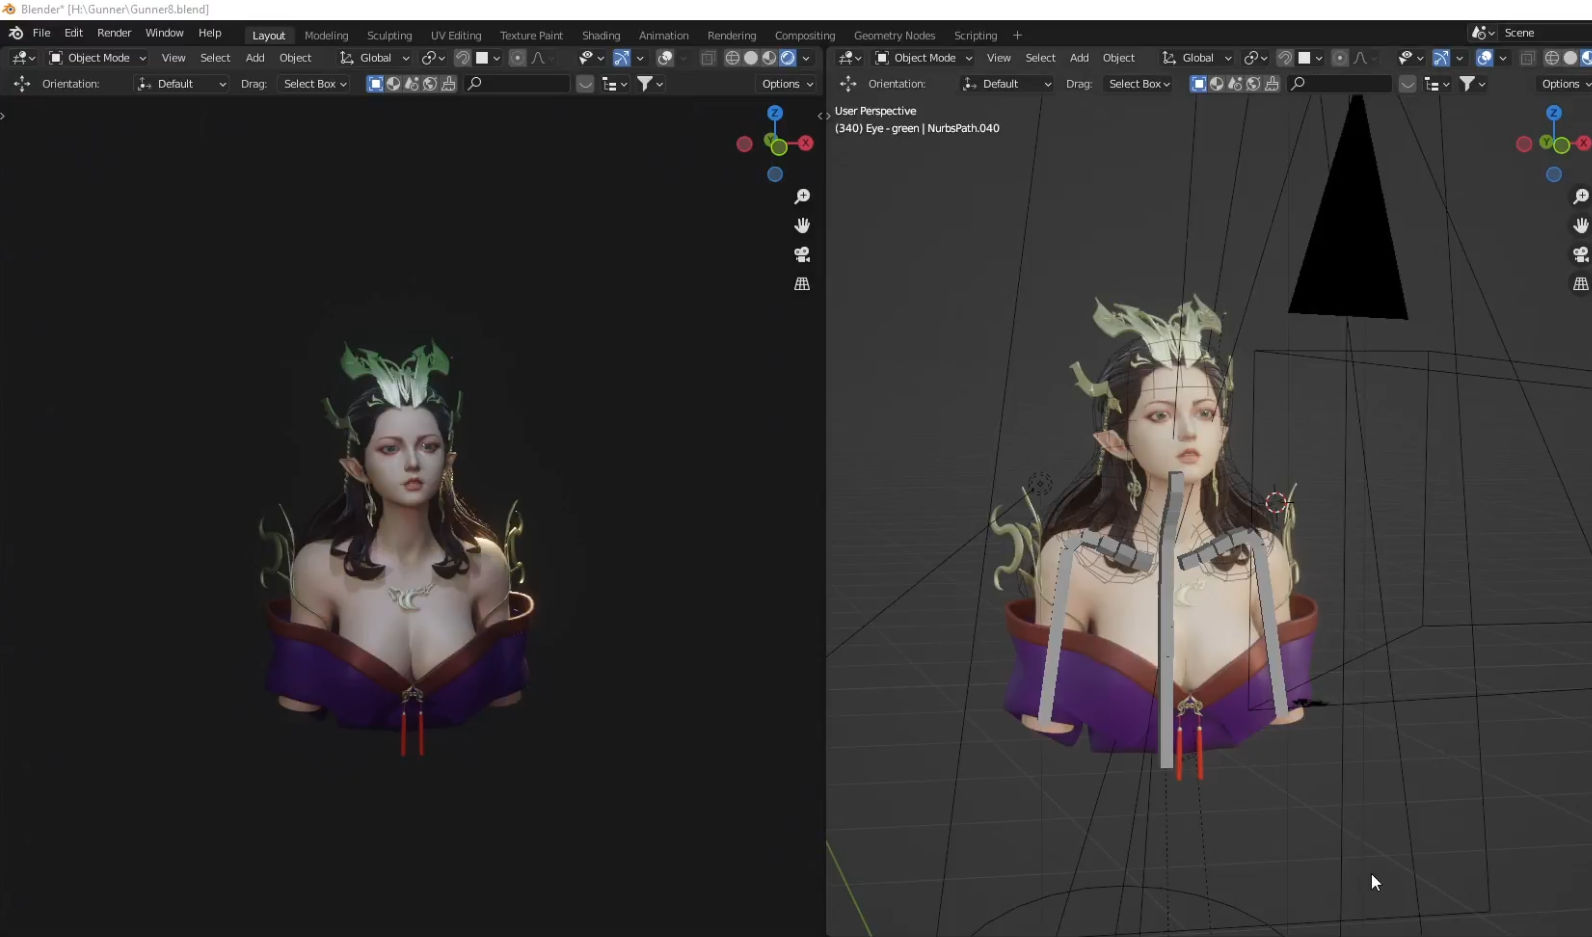Viewport: 1592px width, 937px height.
Task: Switch to the Sculpting workspace tab
Action: [389, 35]
